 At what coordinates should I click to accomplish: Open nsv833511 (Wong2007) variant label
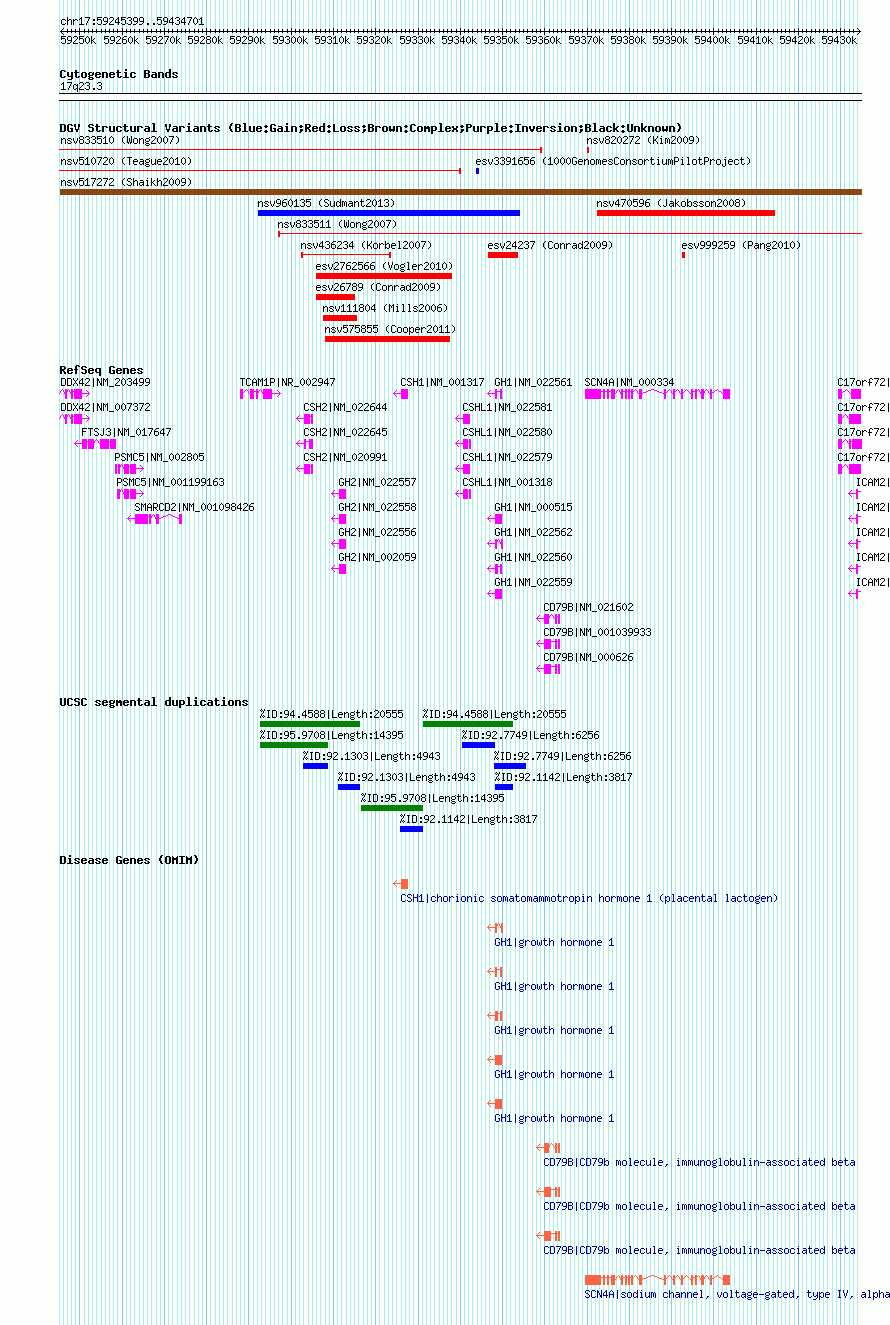click(x=338, y=225)
